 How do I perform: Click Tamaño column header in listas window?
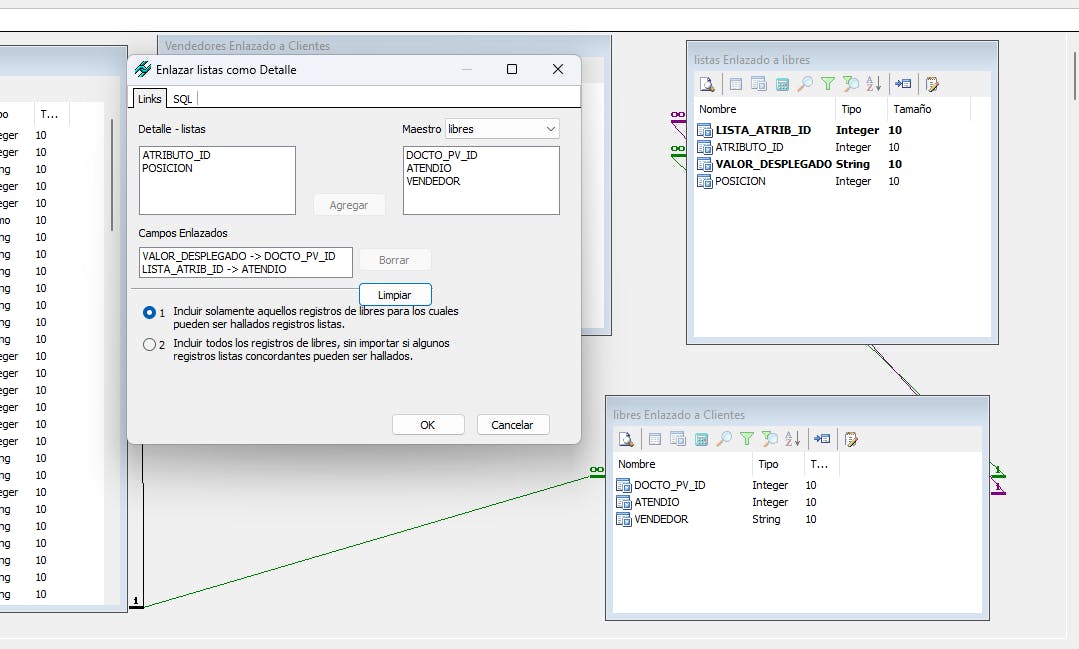(x=928, y=109)
